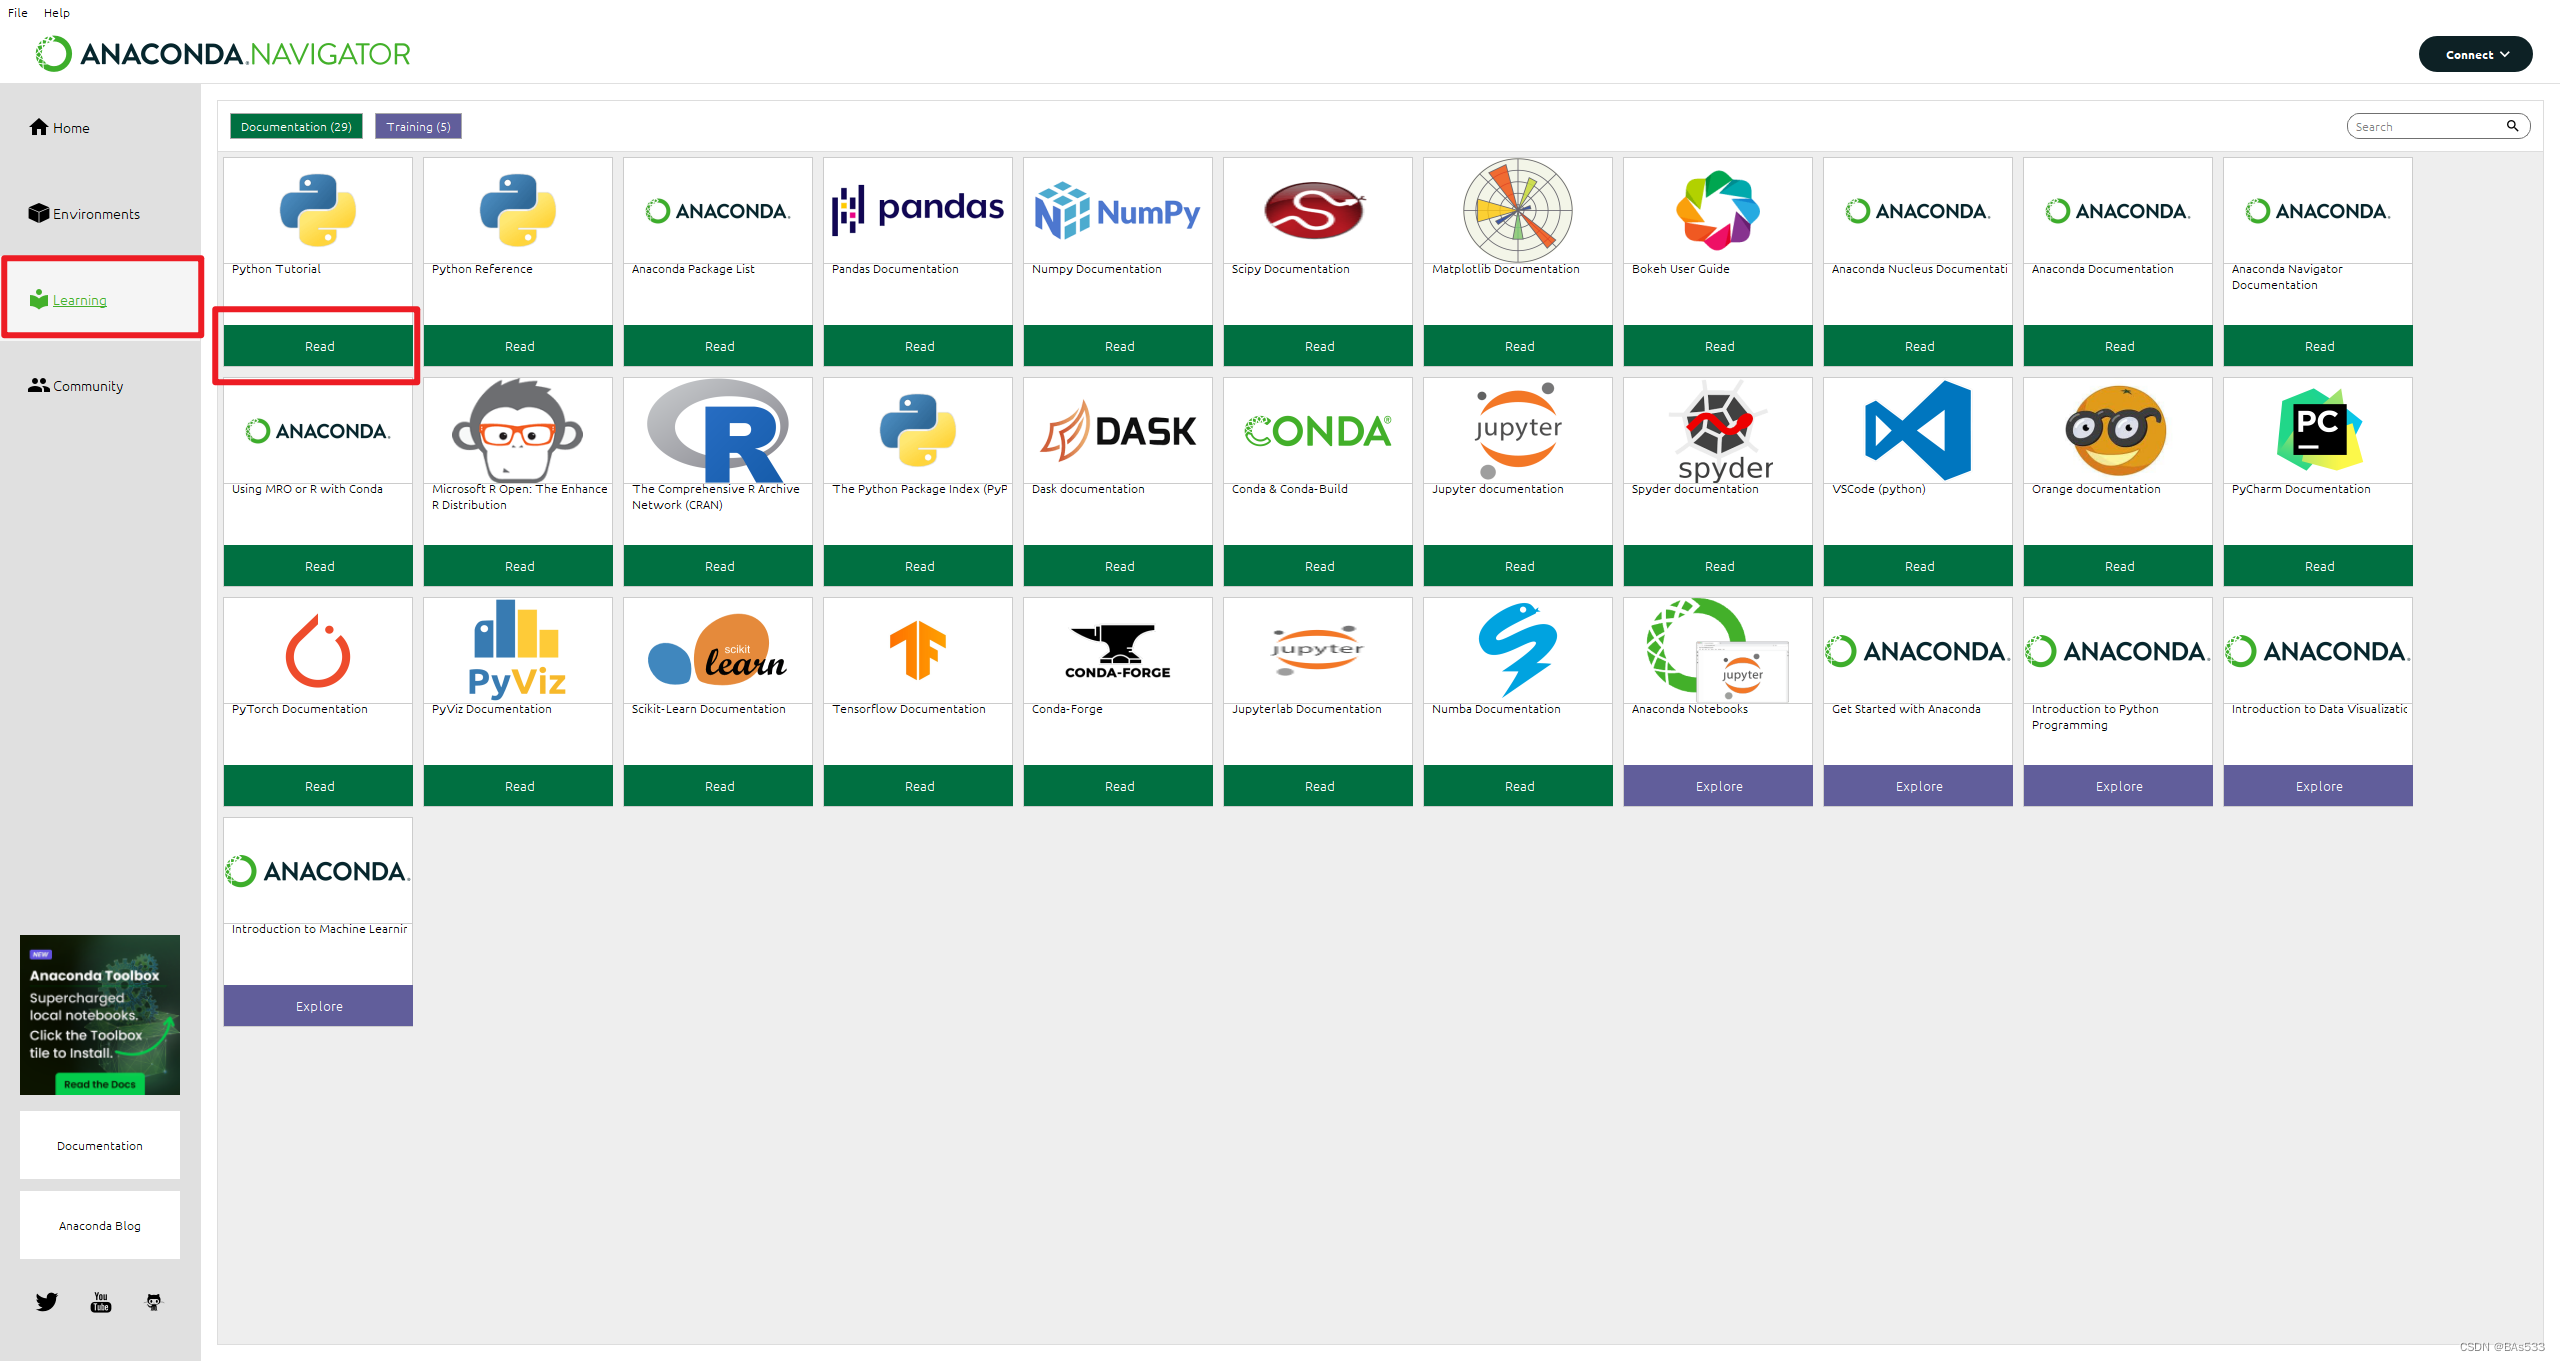The image size is (2560, 1361).
Task: Click the Anaconda Navigator logo
Action: [x=223, y=54]
